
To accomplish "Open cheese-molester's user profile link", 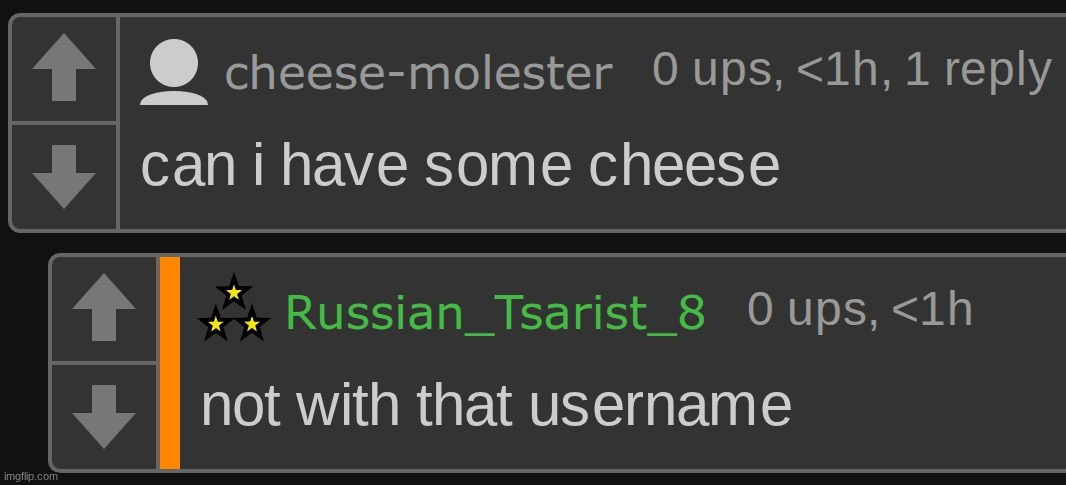I will 418,73.
